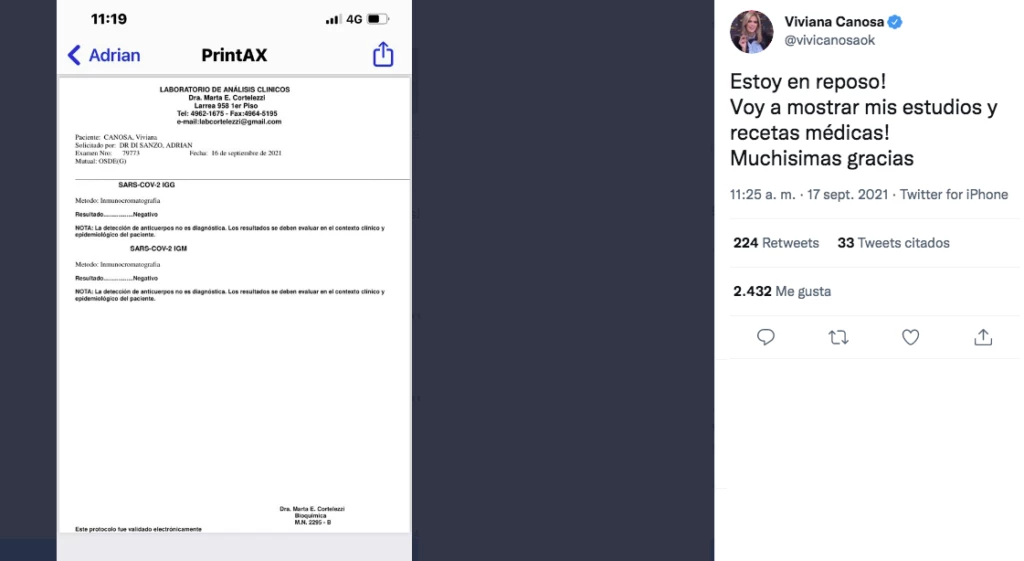1024x561 pixels.
Task: Open the Viviana Canosa display name
Action: (834, 22)
